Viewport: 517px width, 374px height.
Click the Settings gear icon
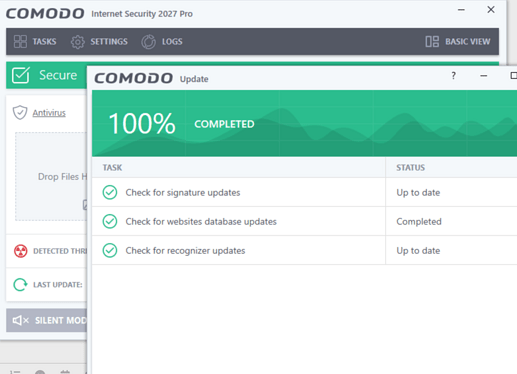[78, 42]
